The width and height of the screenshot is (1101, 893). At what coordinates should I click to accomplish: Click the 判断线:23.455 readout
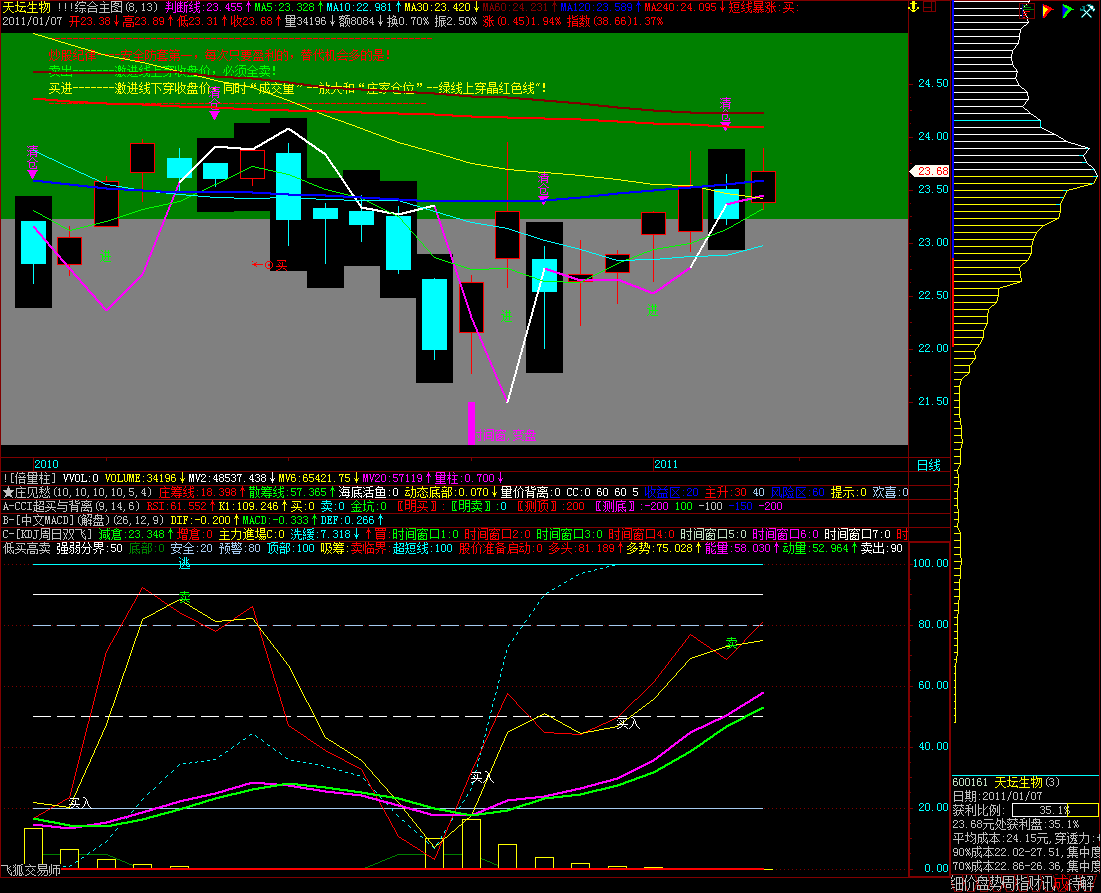[x=204, y=7]
